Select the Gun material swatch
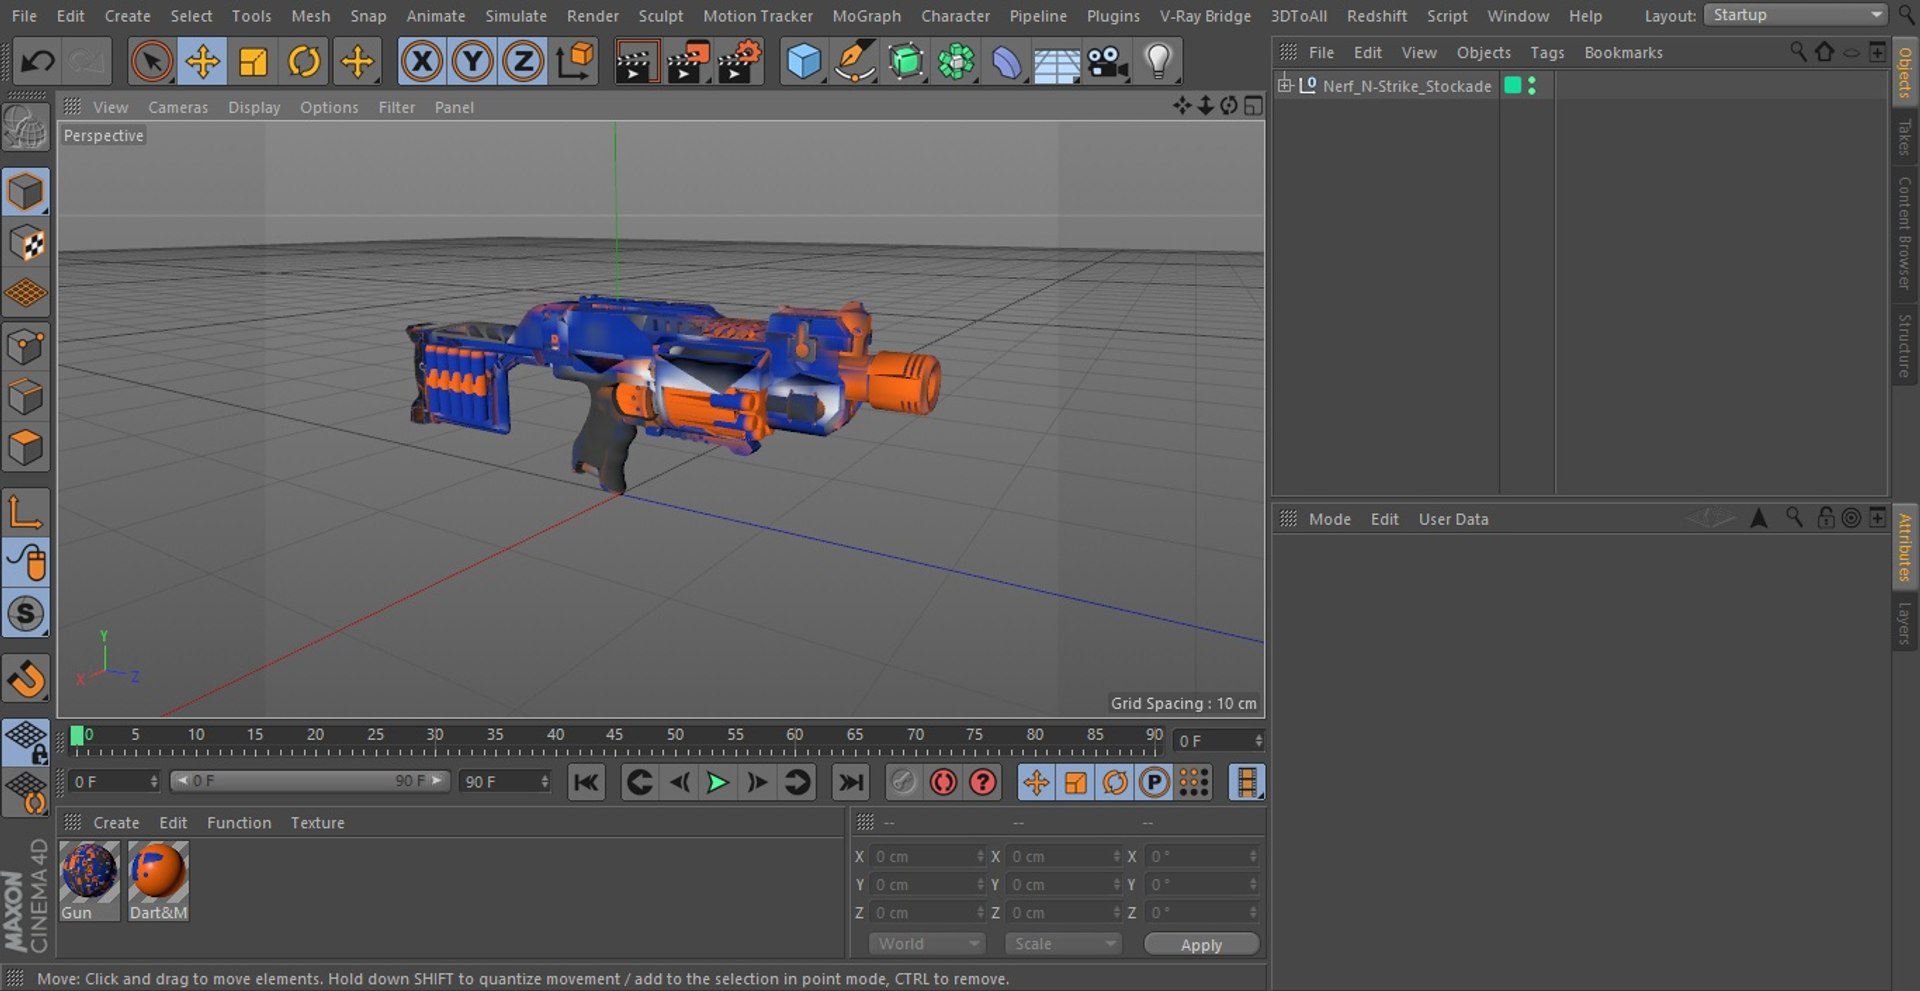This screenshot has height=991, width=1920. (89, 880)
